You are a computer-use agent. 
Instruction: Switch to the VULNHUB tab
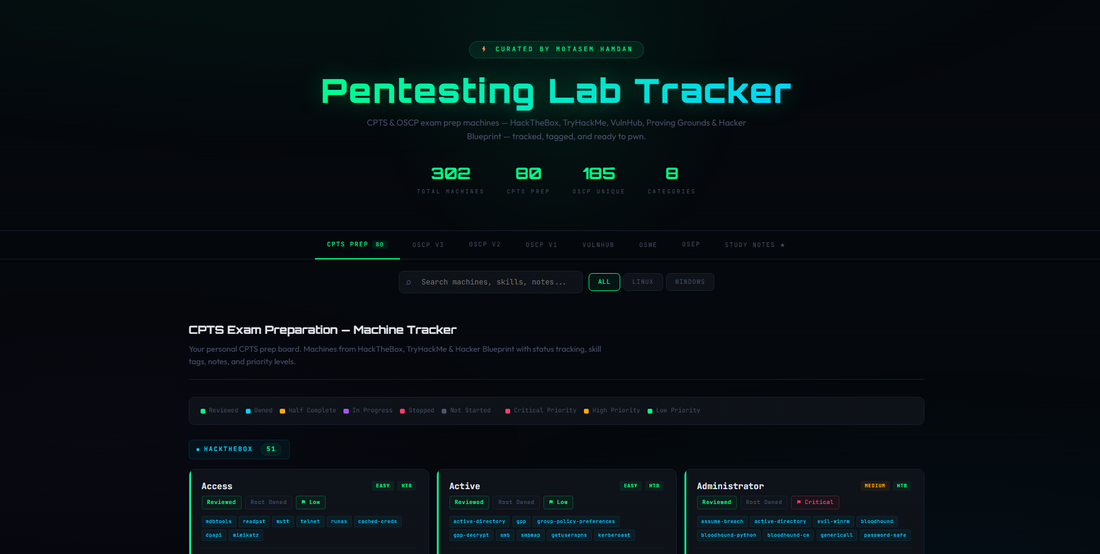point(598,245)
